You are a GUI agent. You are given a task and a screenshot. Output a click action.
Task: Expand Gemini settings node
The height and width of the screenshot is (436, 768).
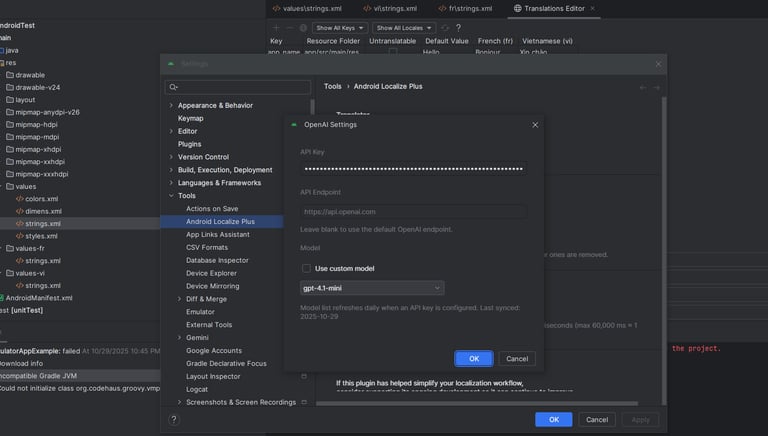coord(179,338)
